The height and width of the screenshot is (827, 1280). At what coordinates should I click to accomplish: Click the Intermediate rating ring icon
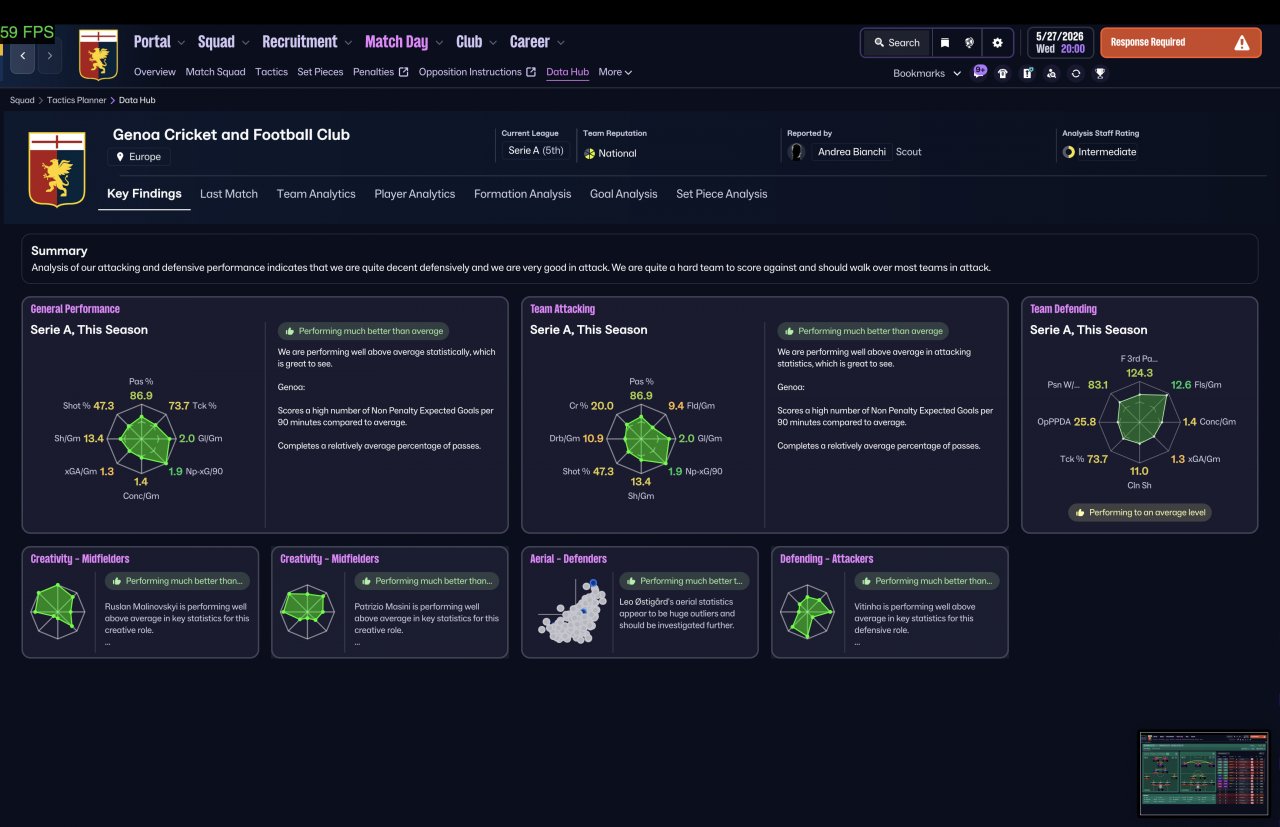pyautogui.click(x=1069, y=152)
